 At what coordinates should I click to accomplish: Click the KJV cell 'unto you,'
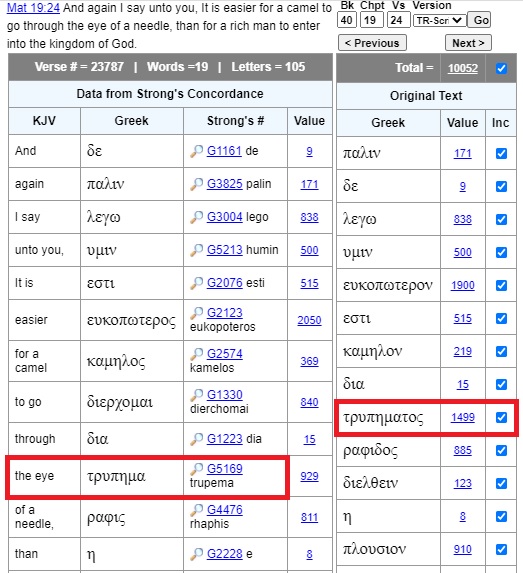point(44,250)
